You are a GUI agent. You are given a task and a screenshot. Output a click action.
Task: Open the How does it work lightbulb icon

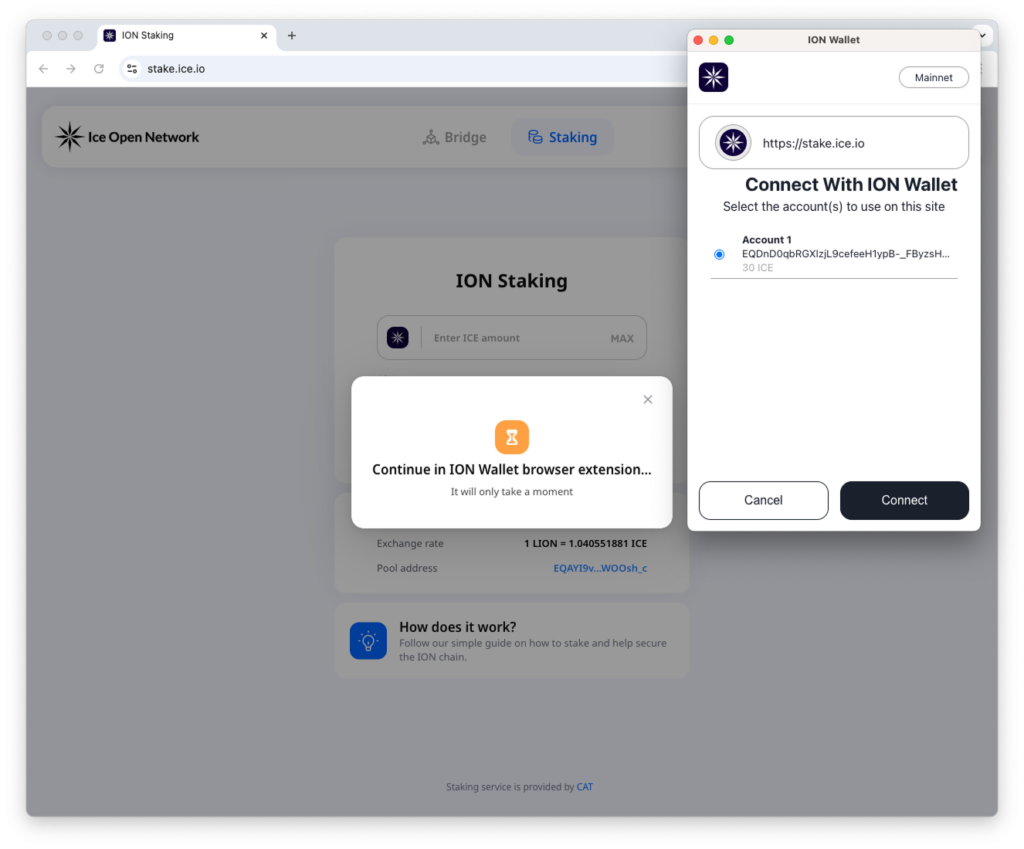368,640
